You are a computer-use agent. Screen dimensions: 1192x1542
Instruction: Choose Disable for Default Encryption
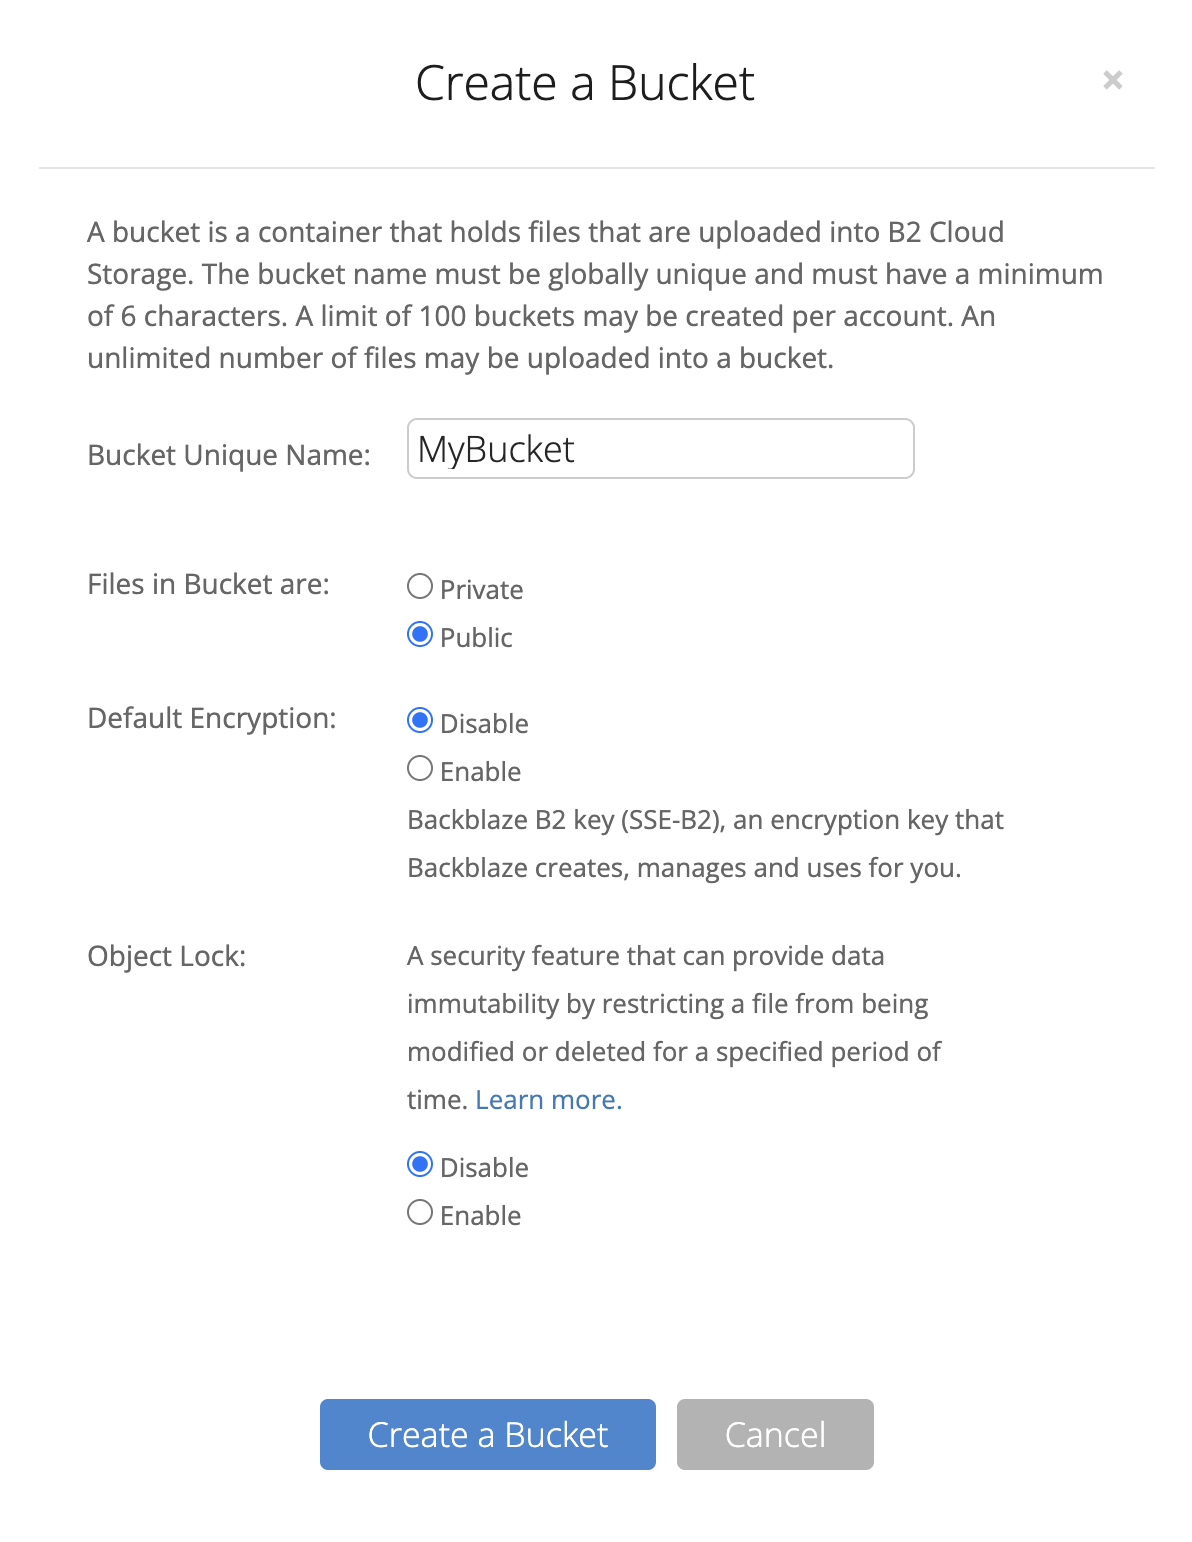coord(420,721)
